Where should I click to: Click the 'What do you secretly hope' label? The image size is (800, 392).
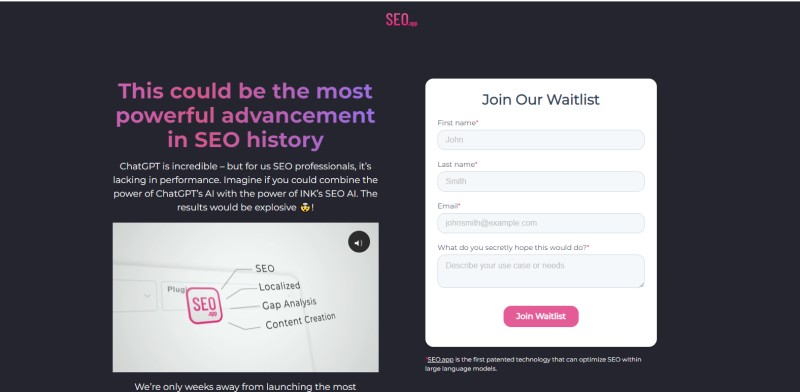(x=513, y=248)
